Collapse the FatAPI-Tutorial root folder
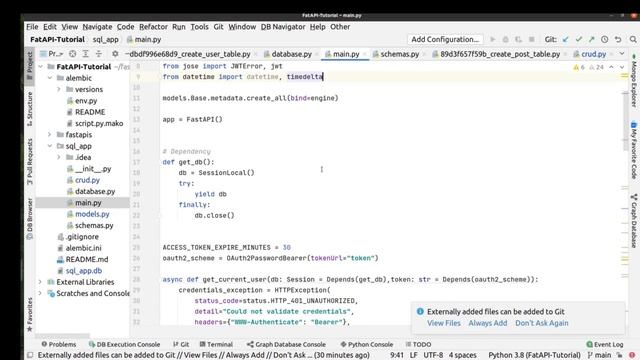Viewport: 640px width, 360px height. pos(40,67)
